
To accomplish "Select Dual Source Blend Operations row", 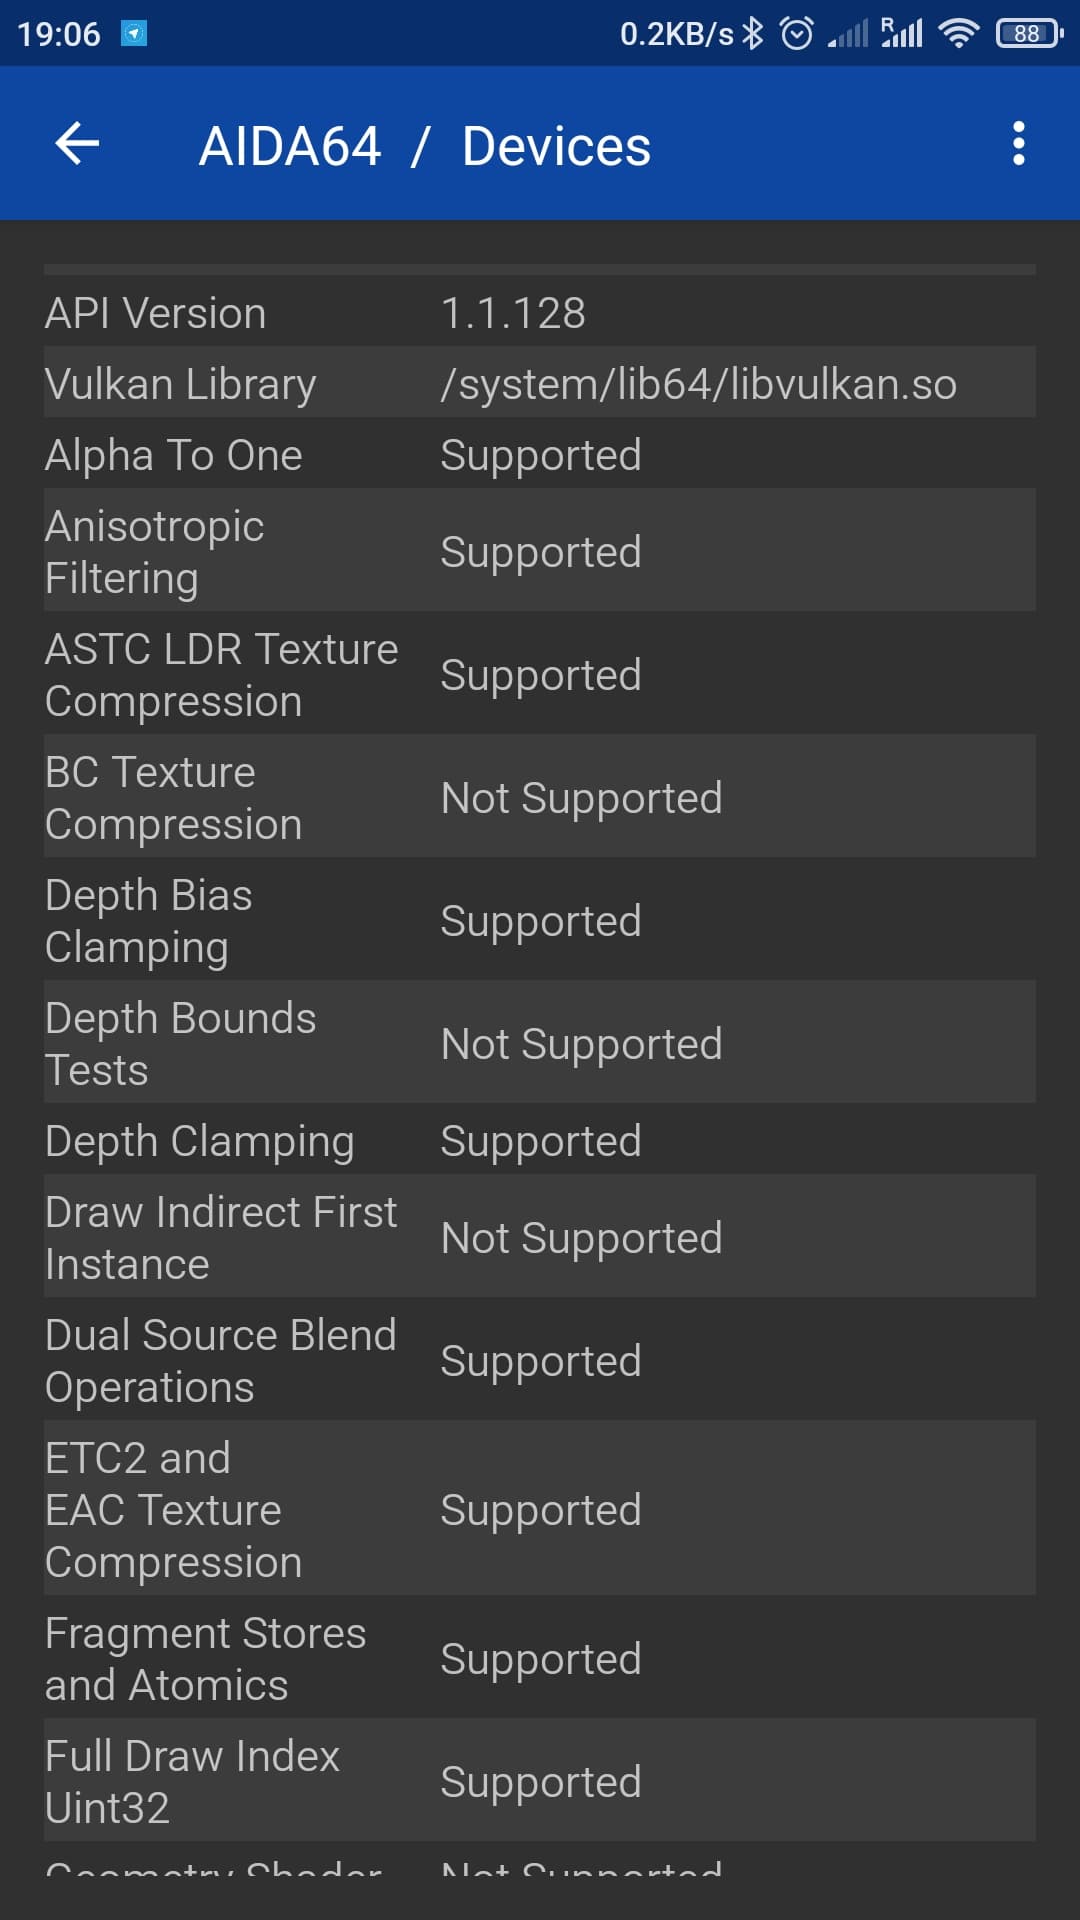I will pos(540,1361).
